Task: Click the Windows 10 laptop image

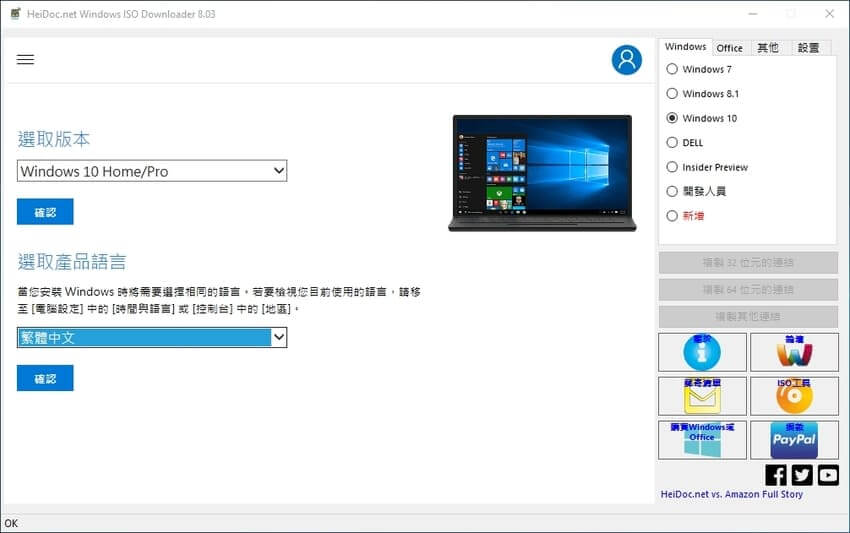Action: [x=542, y=173]
